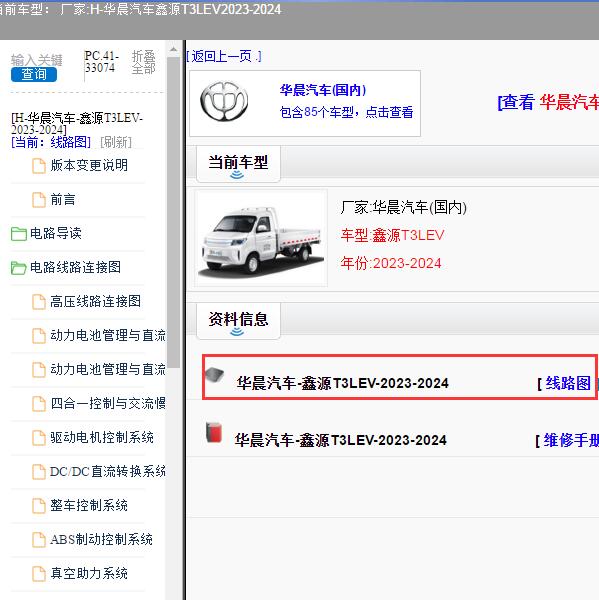
Task: Click the 鑫源T3LEV truck thumbnail
Action: (x=261, y=238)
